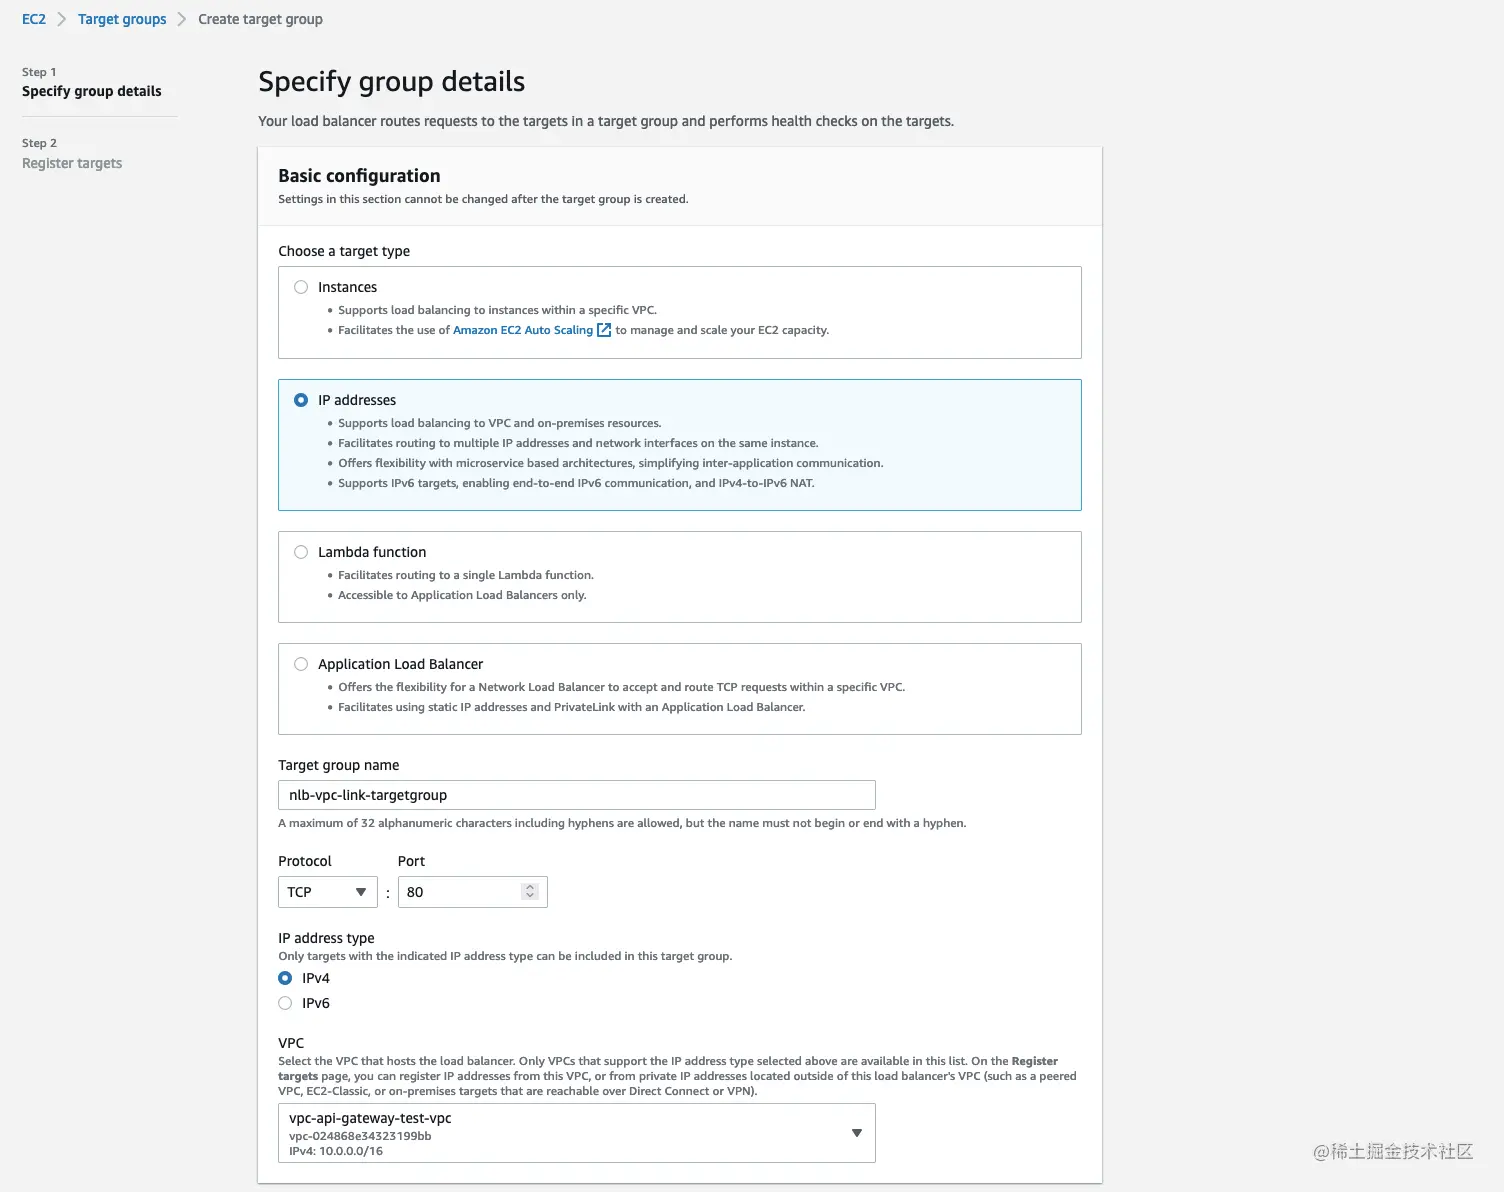The image size is (1504, 1192).
Task: Select the Instances target type
Action: pos(301,287)
